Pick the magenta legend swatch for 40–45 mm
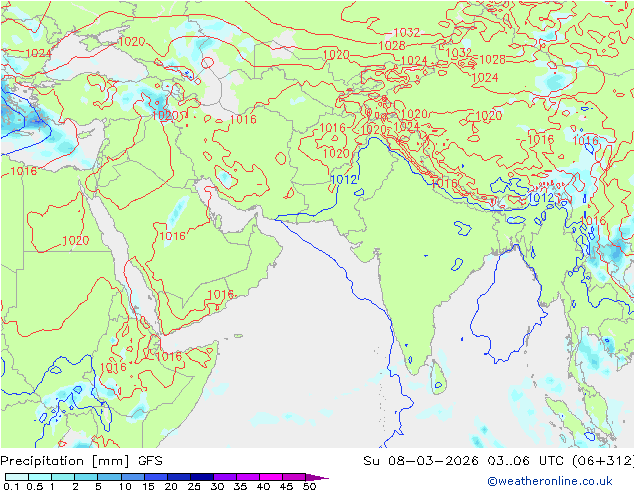The height and width of the screenshot is (490, 634). pos(271,477)
